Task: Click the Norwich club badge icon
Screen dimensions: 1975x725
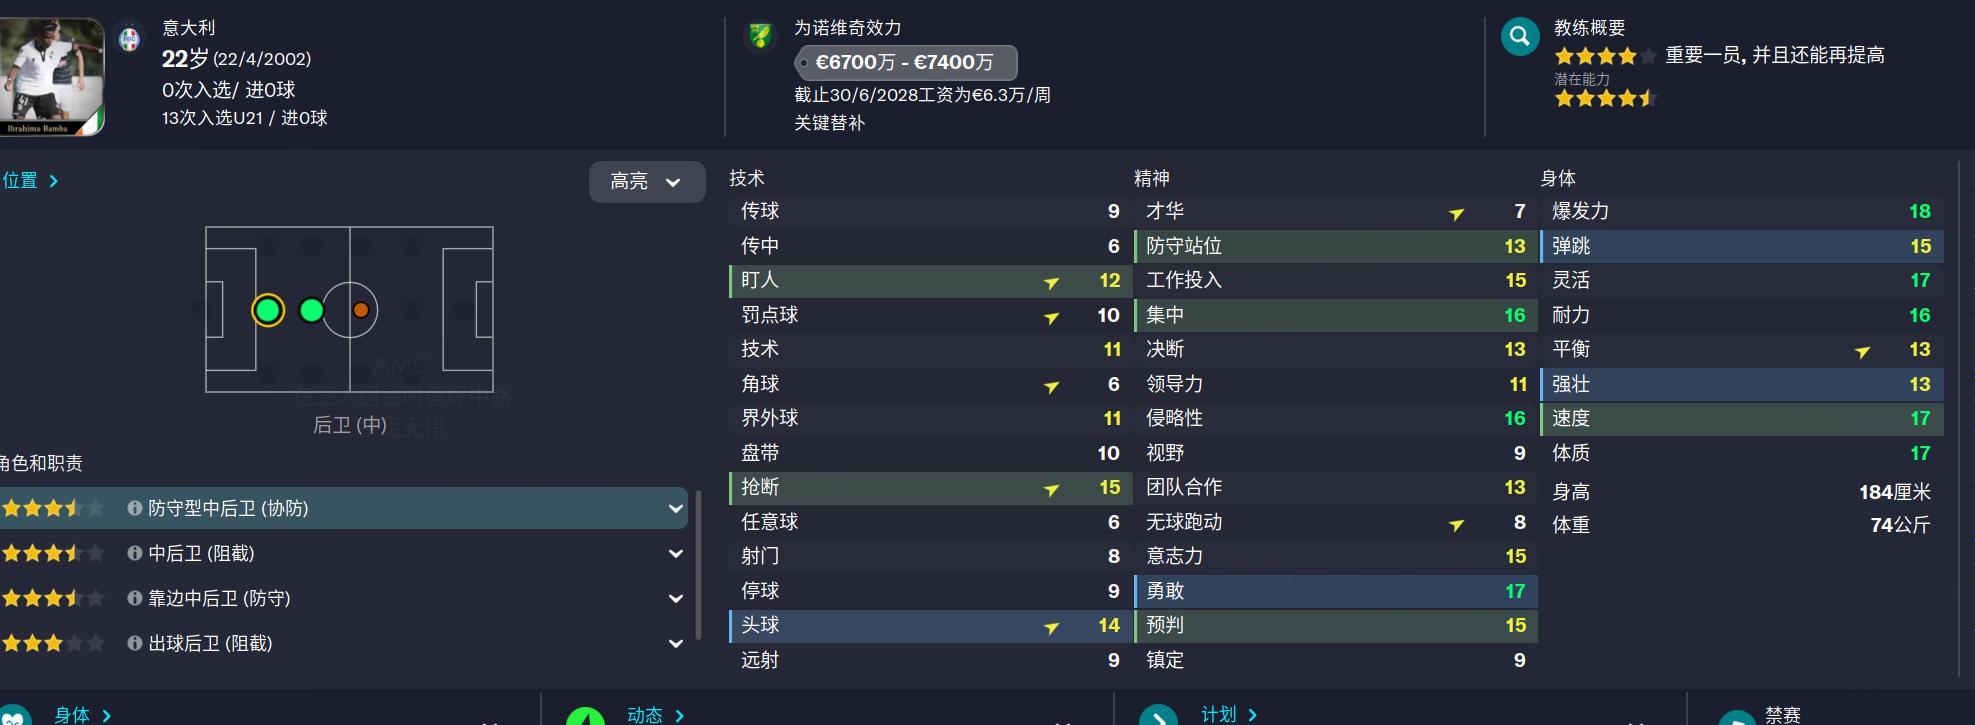Action: click(x=760, y=37)
